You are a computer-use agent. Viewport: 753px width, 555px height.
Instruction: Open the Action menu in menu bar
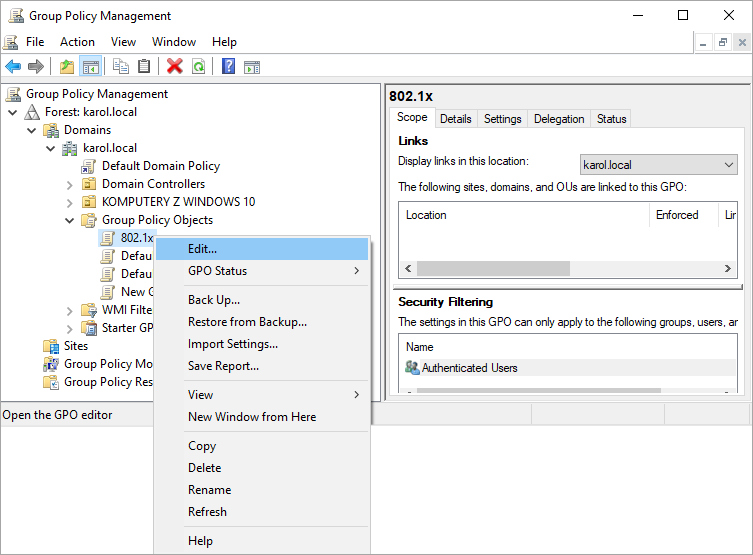pyautogui.click(x=77, y=42)
